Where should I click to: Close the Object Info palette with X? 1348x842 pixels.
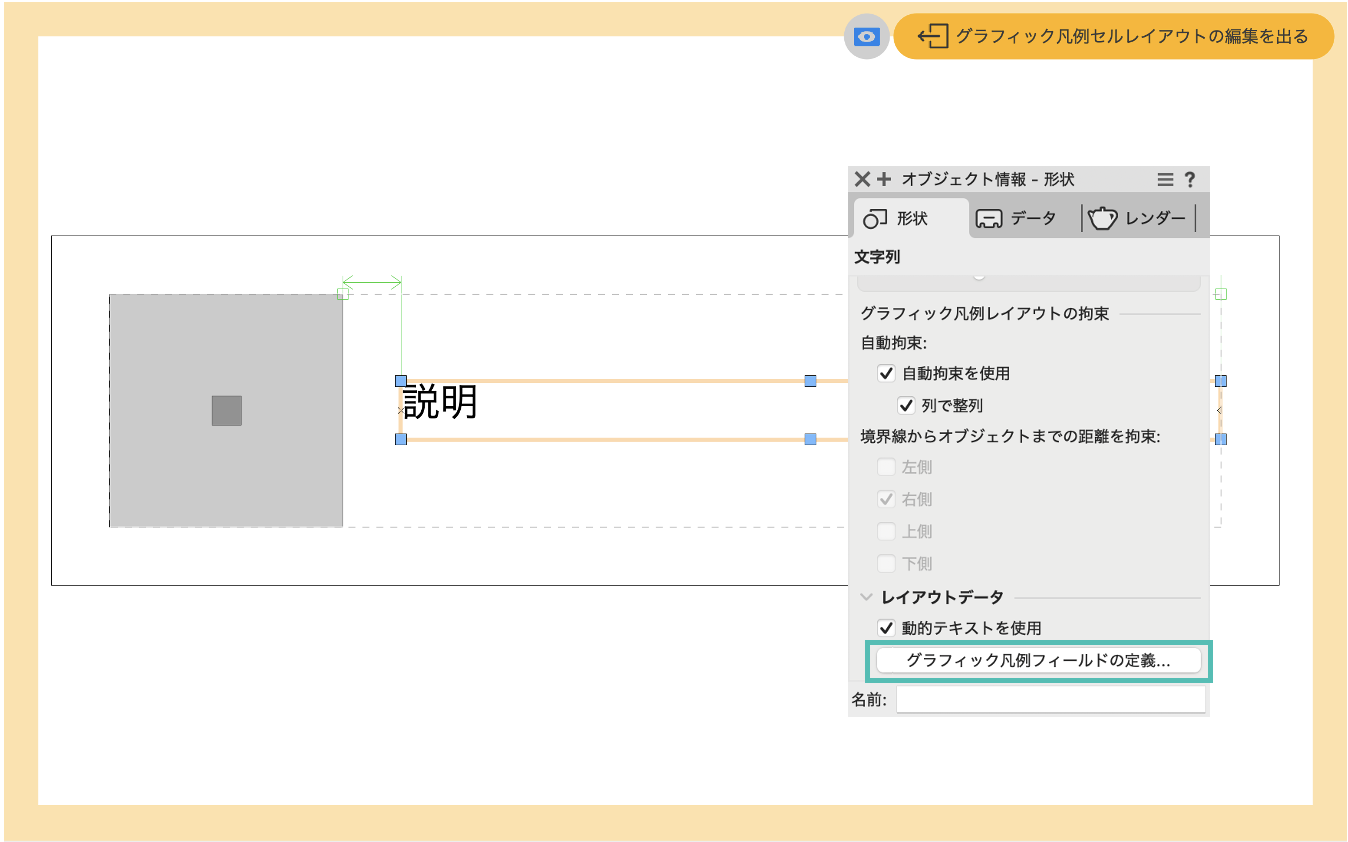click(862, 180)
